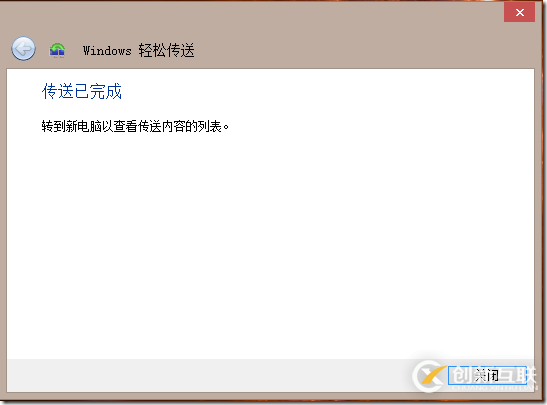Click 轻松传送 text in the title
The width and height of the screenshot is (547, 405).
[166, 51]
